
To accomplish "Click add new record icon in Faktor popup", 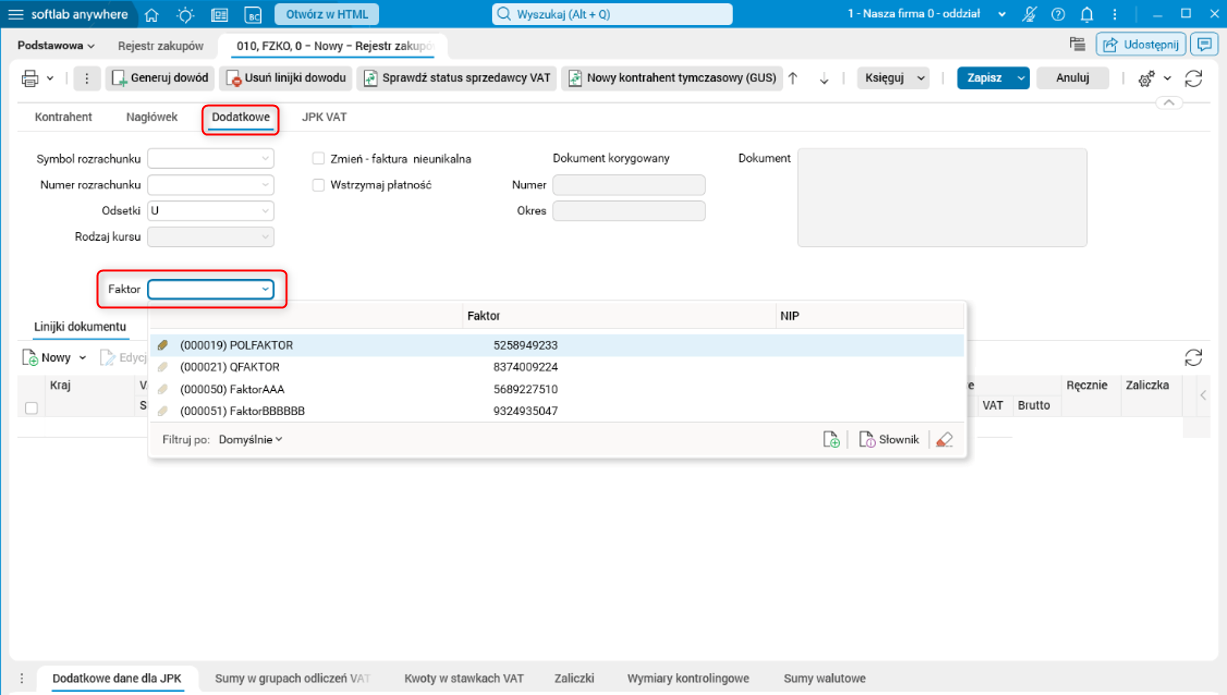I will 830,440.
